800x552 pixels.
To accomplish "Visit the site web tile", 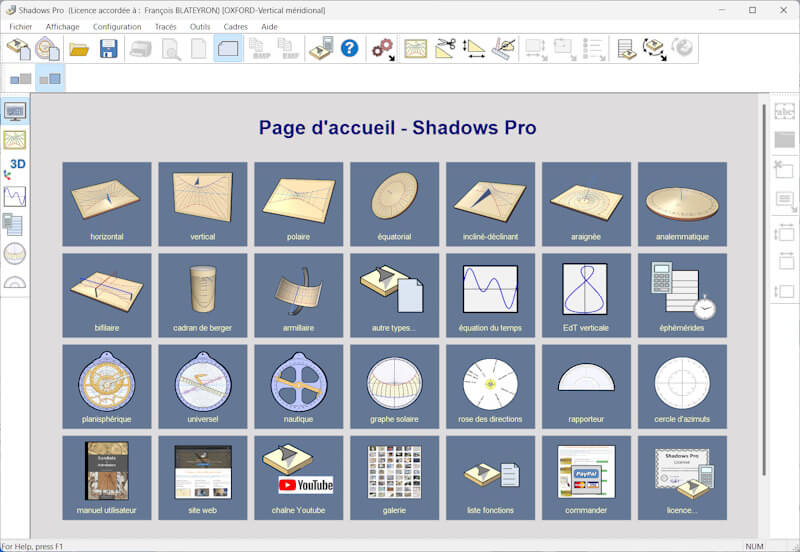I will [203, 478].
